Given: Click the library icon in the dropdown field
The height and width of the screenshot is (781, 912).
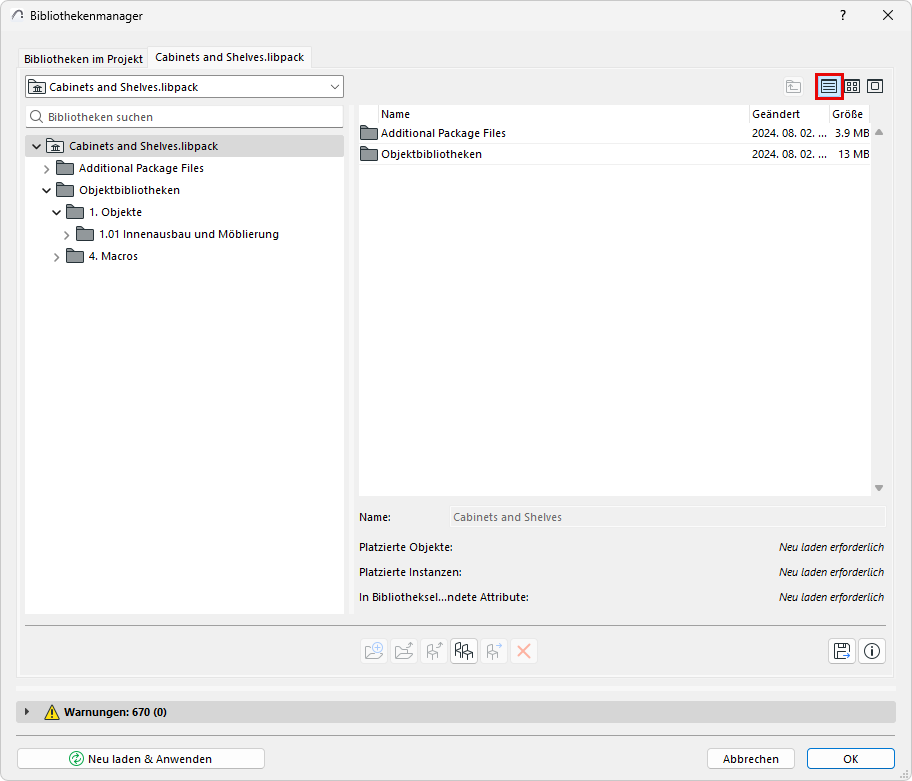Looking at the screenshot, I should pos(37,87).
